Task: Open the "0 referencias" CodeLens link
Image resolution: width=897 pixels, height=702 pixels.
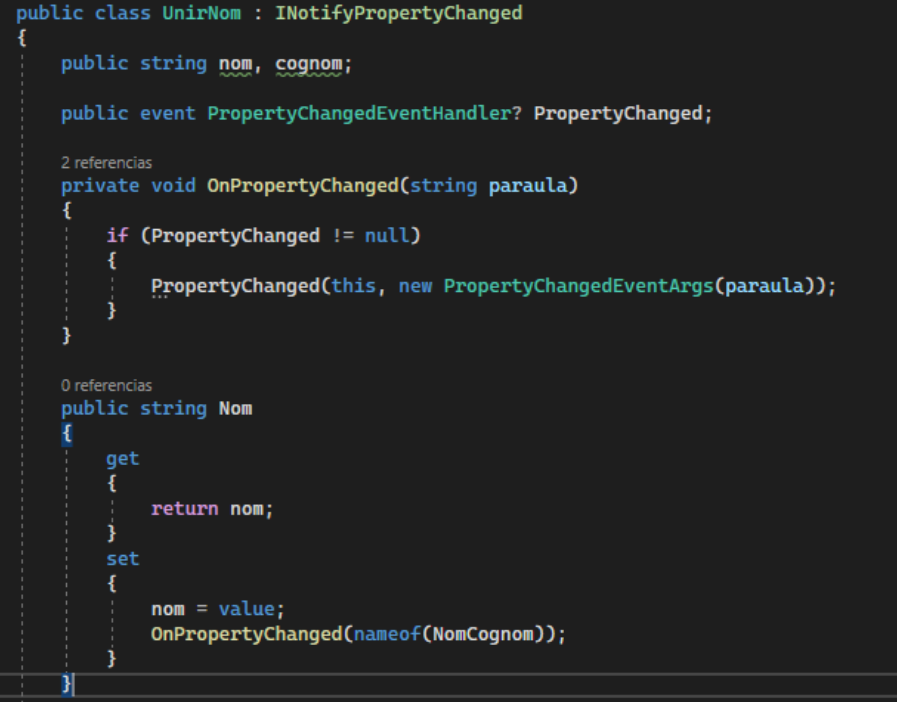Action: [107, 385]
